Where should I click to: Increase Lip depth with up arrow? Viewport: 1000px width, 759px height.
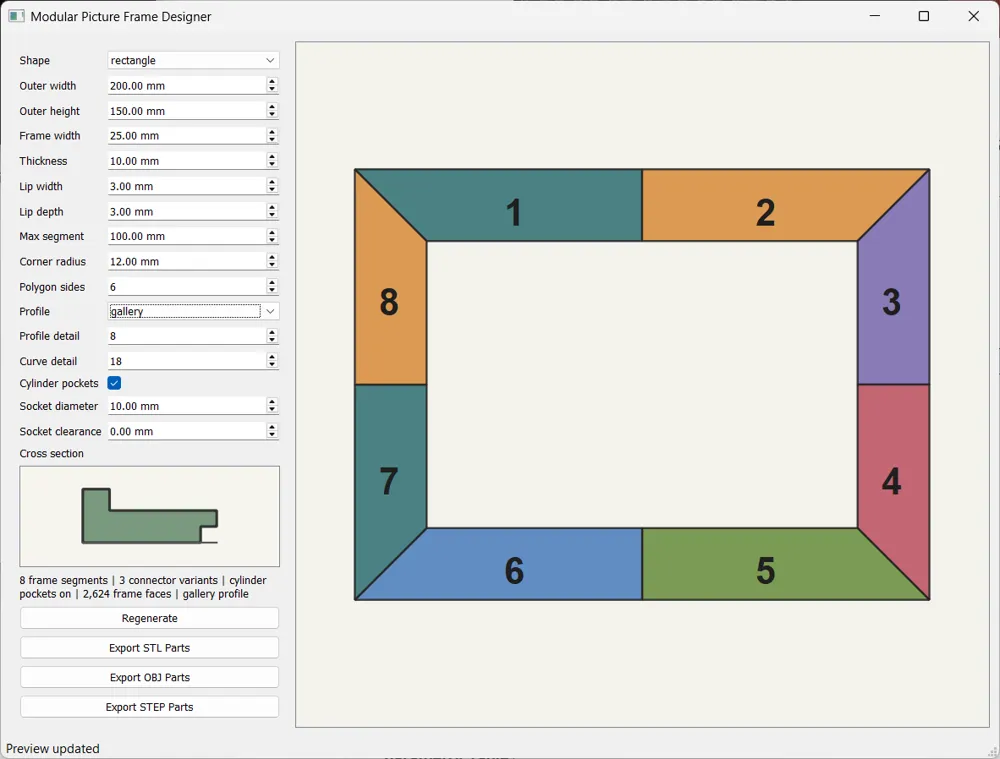(272, 207)
